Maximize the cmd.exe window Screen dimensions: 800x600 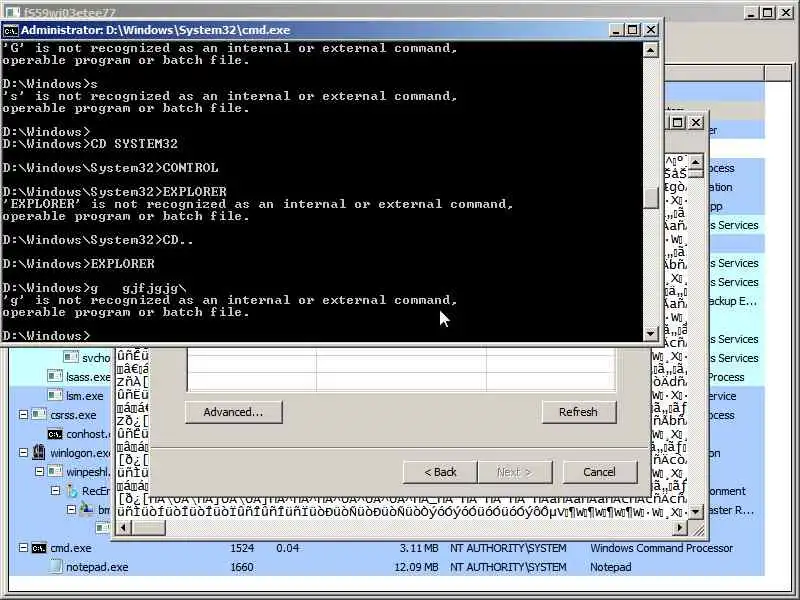632,30
